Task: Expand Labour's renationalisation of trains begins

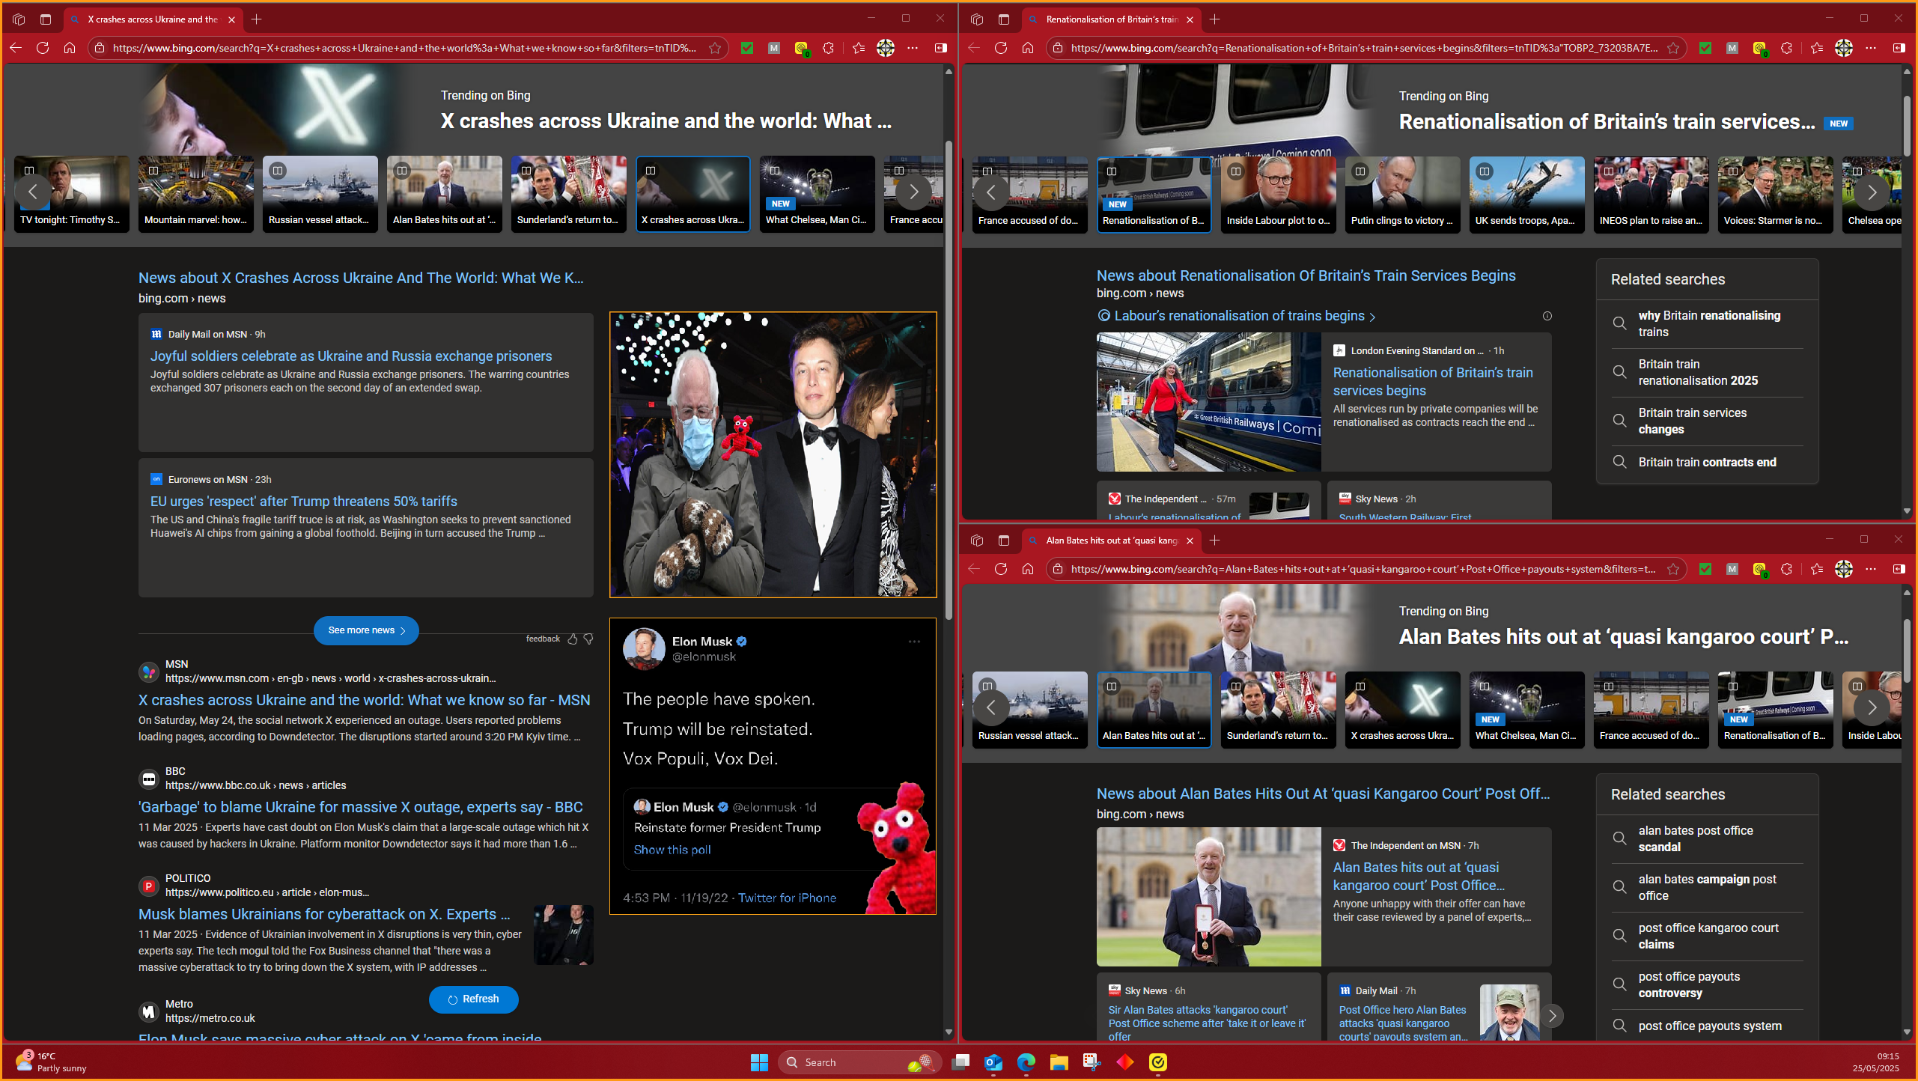Action: (1237, 316)
